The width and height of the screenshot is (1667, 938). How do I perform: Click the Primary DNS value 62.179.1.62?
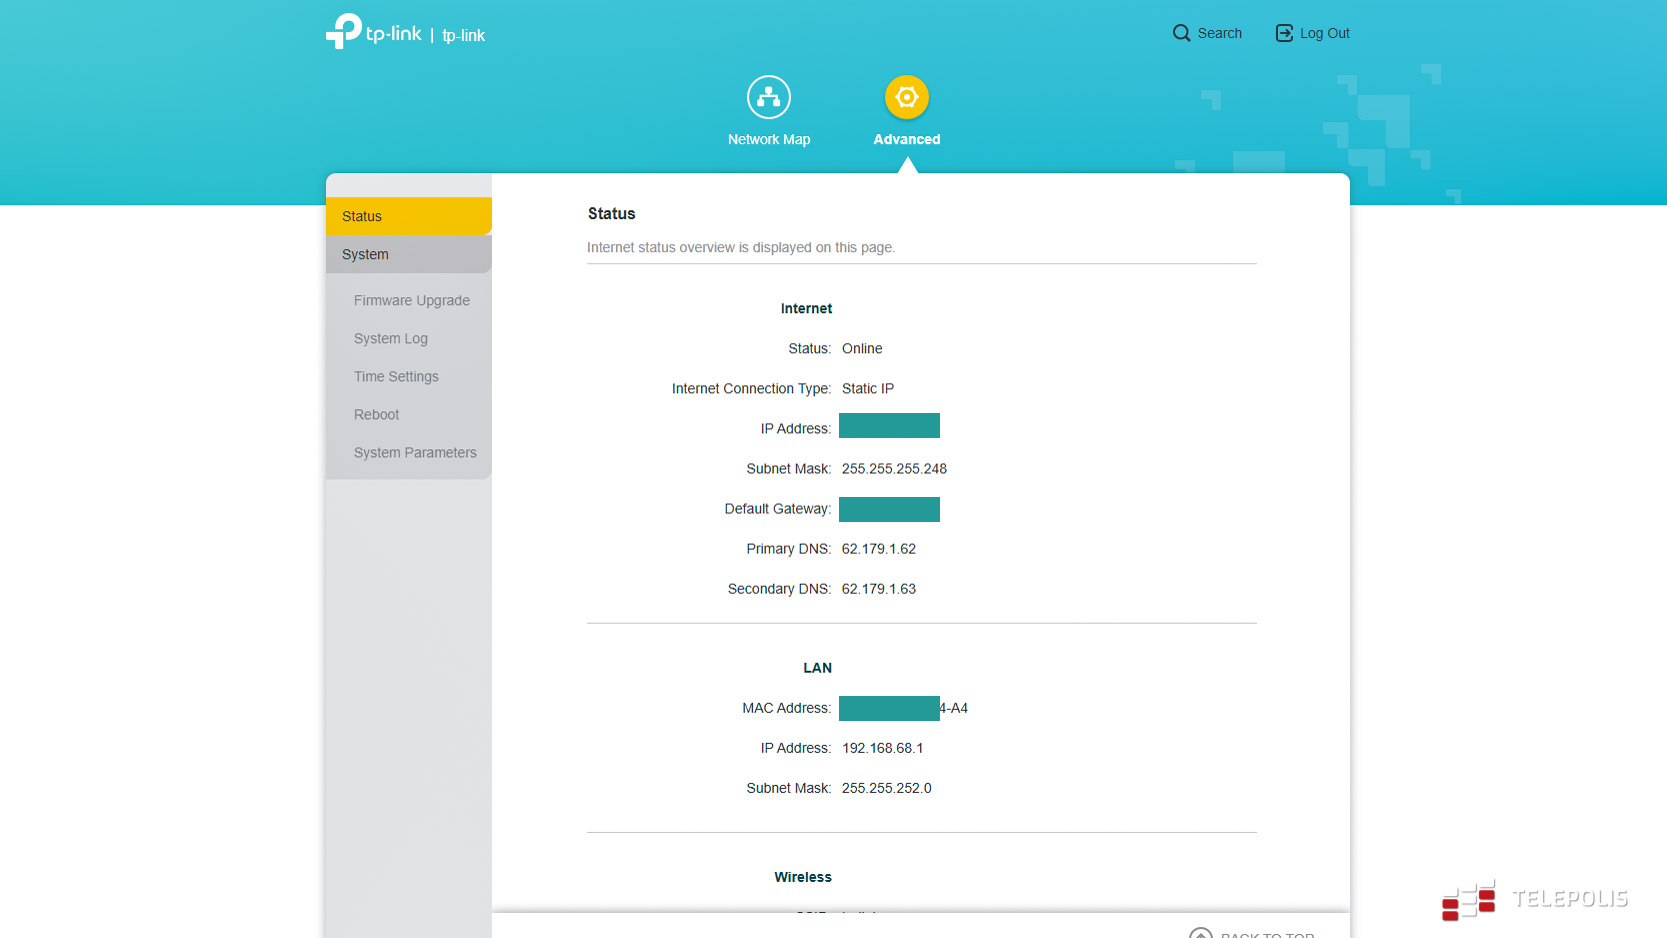click(878, 548)
